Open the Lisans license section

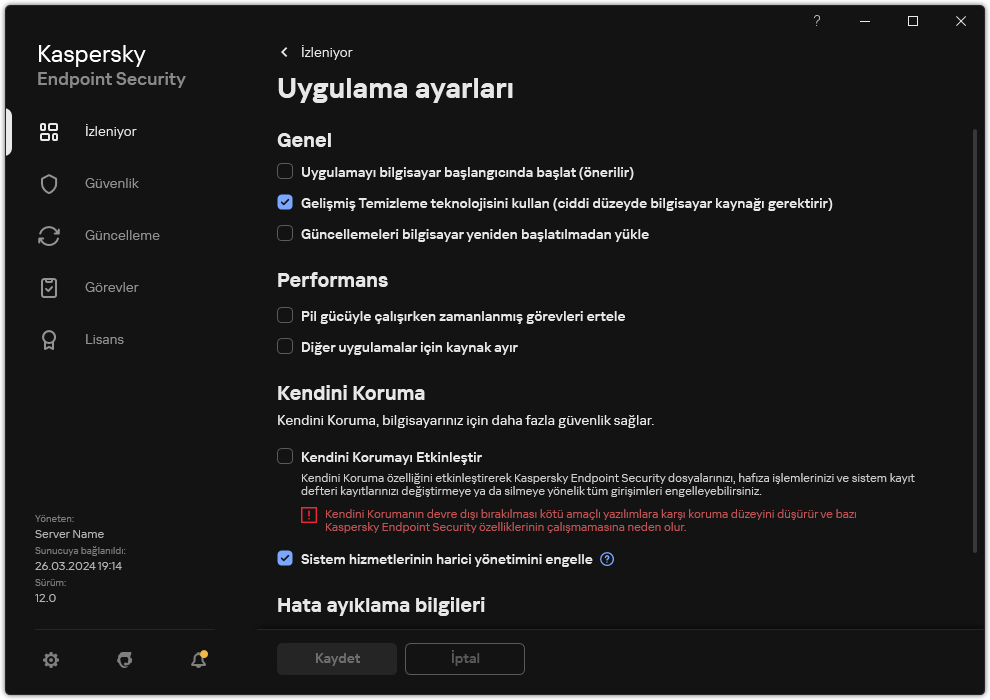104,339
